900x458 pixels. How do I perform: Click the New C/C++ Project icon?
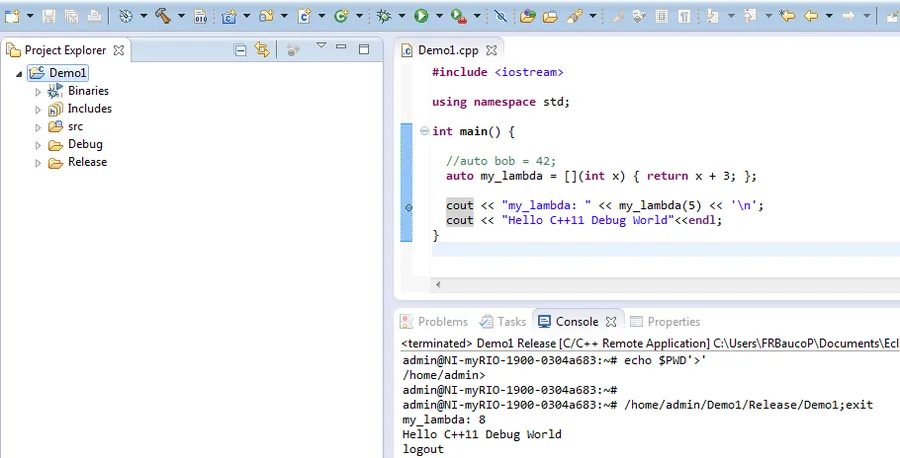[x=229, y=16]
